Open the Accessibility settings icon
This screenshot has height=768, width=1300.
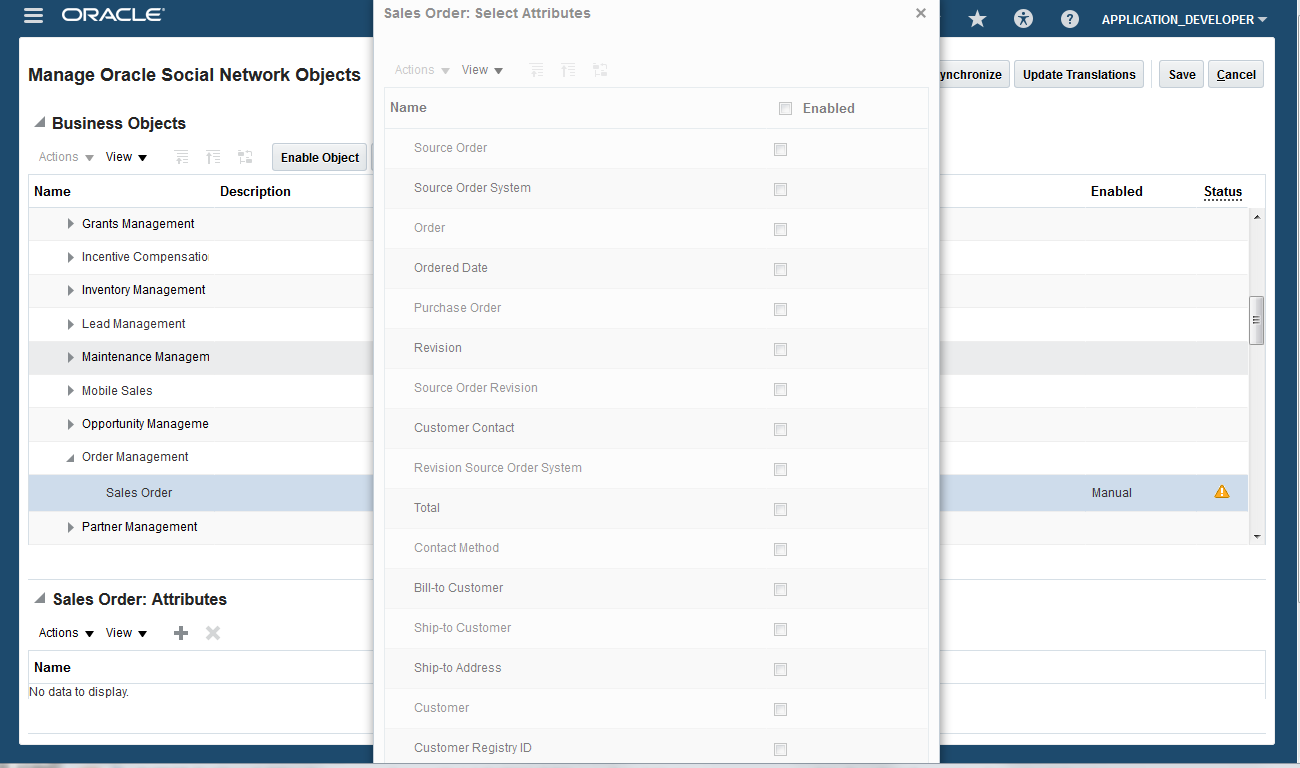[1023, 19]
